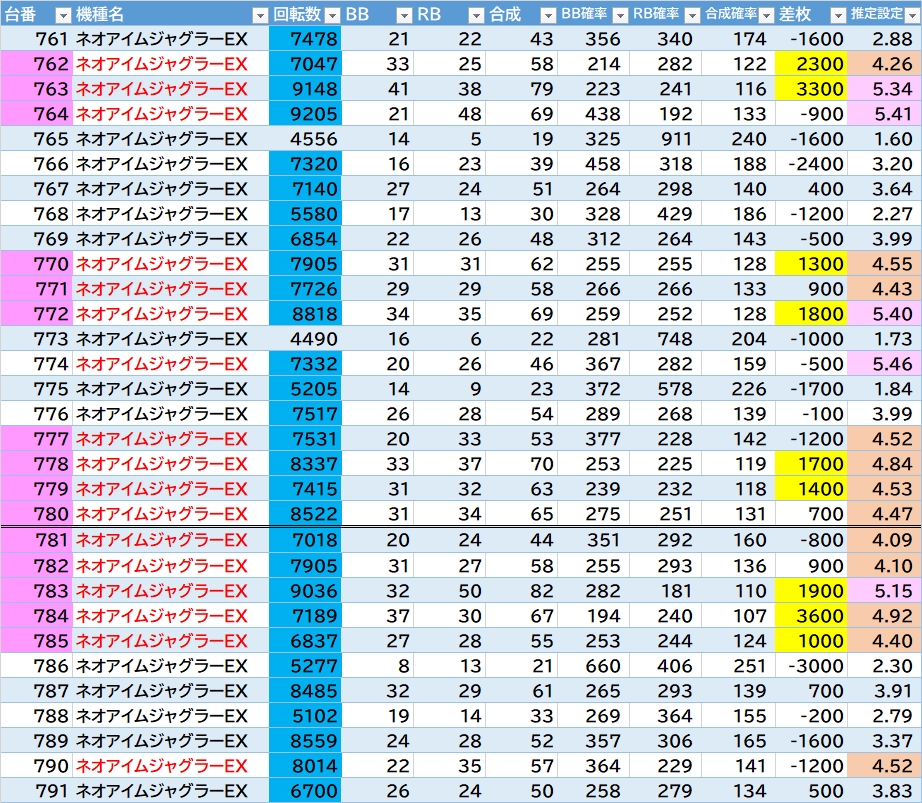This screenshot has height=803, width=922.
Task: Open the 回転数 column filter dropdown
Action: pos(332,15)
